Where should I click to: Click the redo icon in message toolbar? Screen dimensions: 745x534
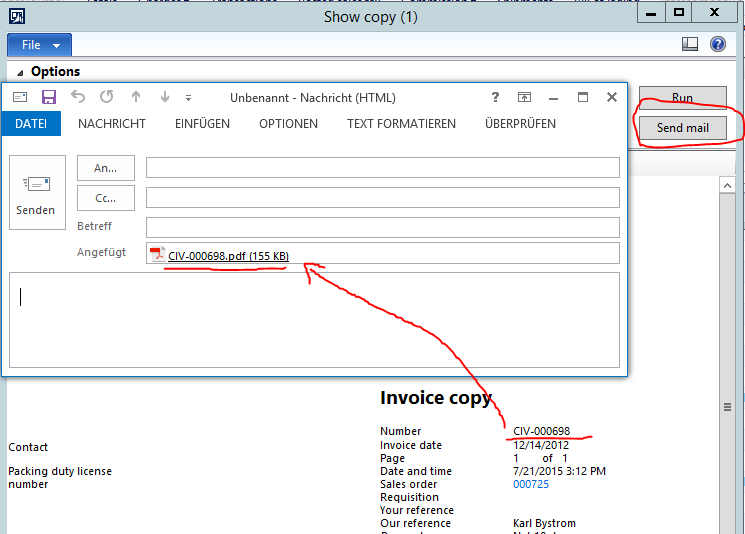pos(106,97)
